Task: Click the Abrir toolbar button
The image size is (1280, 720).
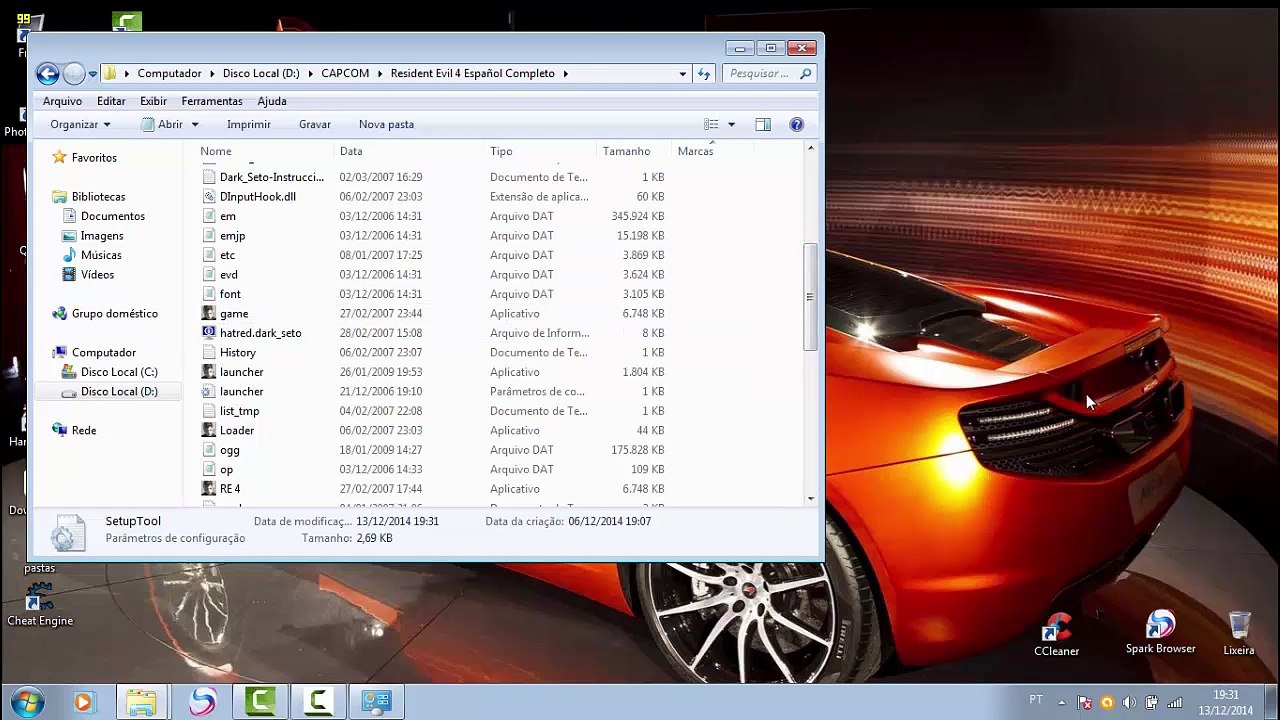Action: [x=162, y=124]
